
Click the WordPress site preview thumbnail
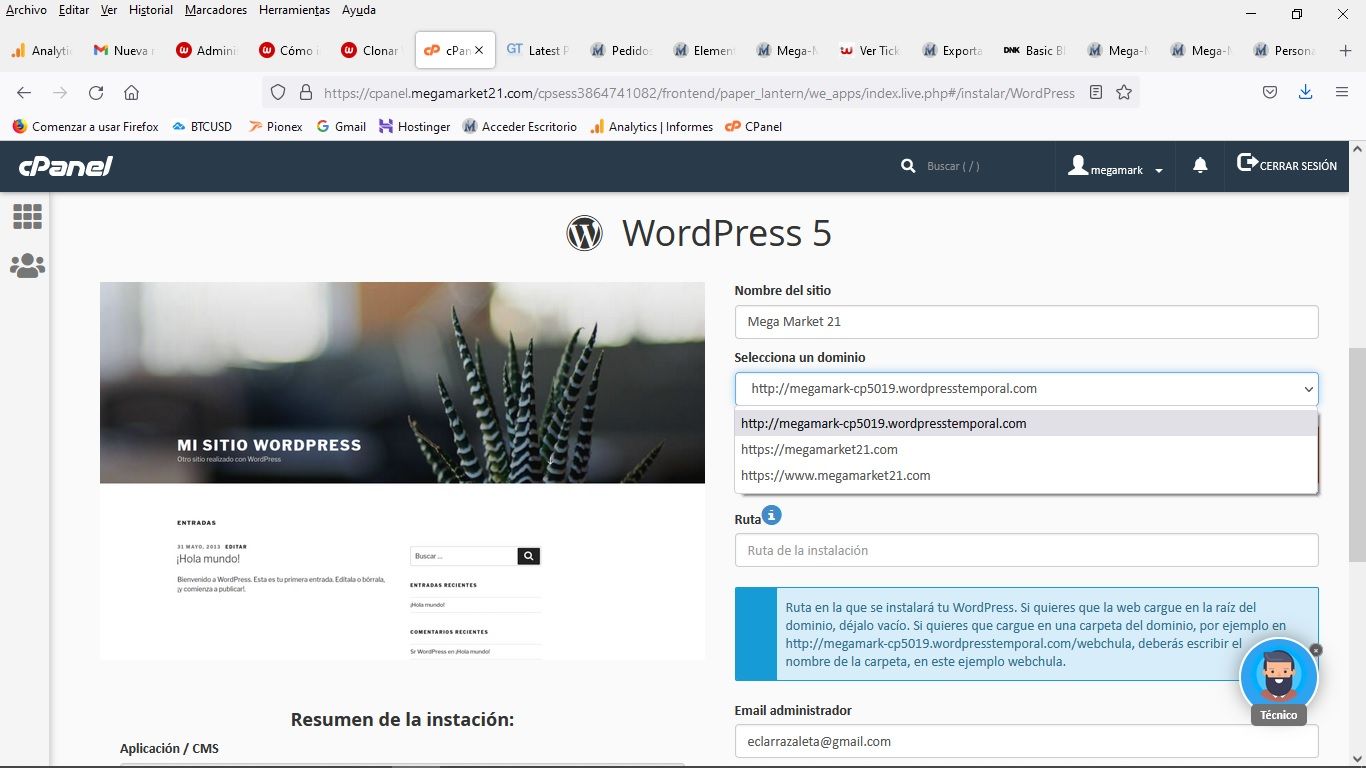click(402, 470)
